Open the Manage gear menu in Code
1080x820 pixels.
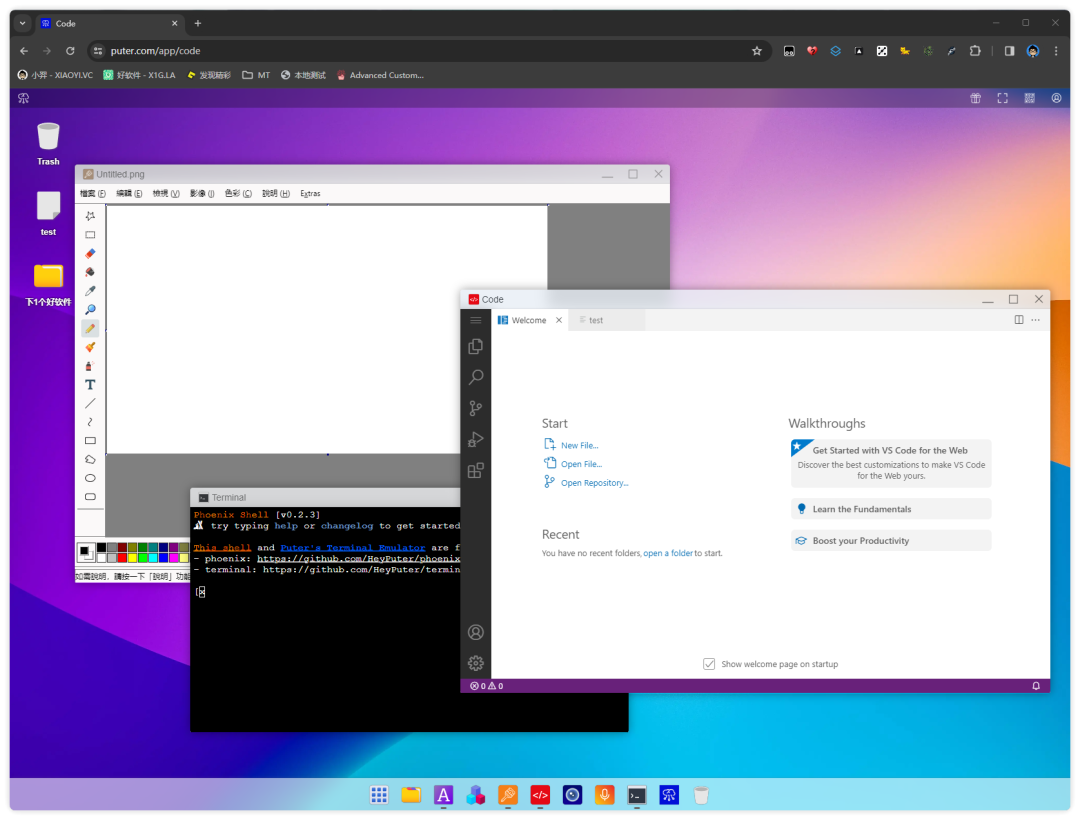click(476, 663)
